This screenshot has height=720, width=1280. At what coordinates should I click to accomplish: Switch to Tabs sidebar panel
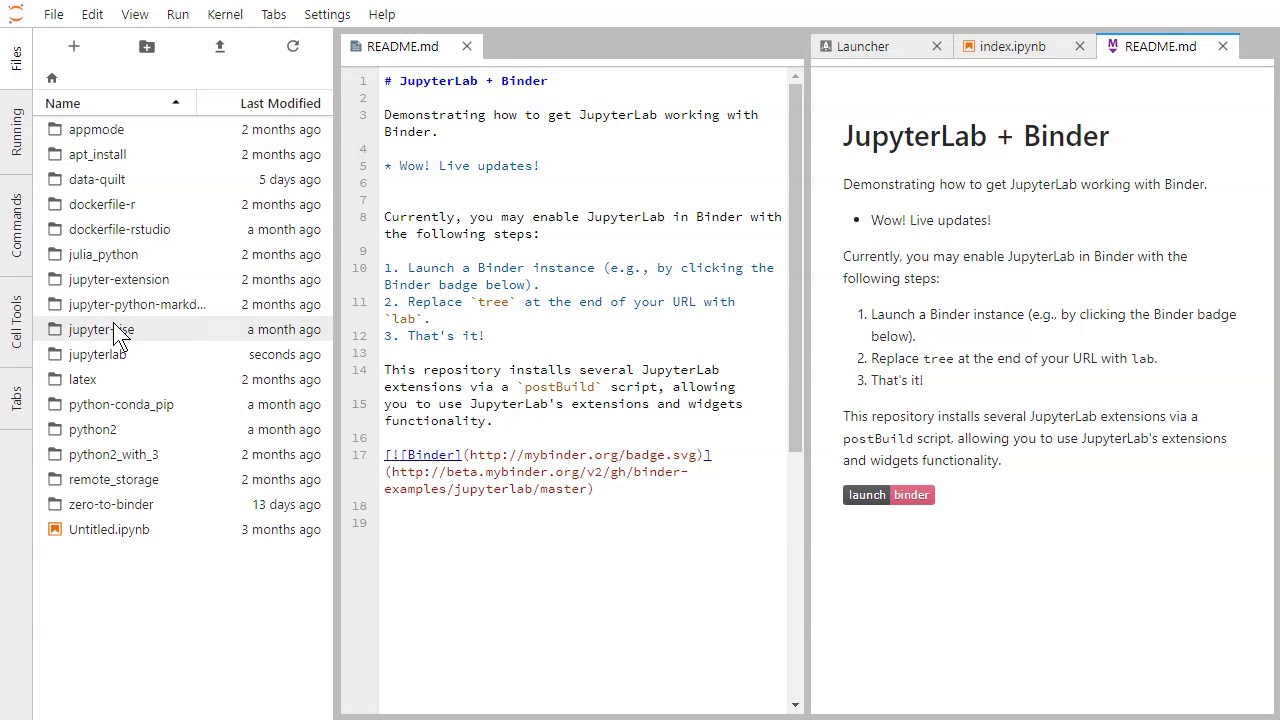(x=16, y=400)
